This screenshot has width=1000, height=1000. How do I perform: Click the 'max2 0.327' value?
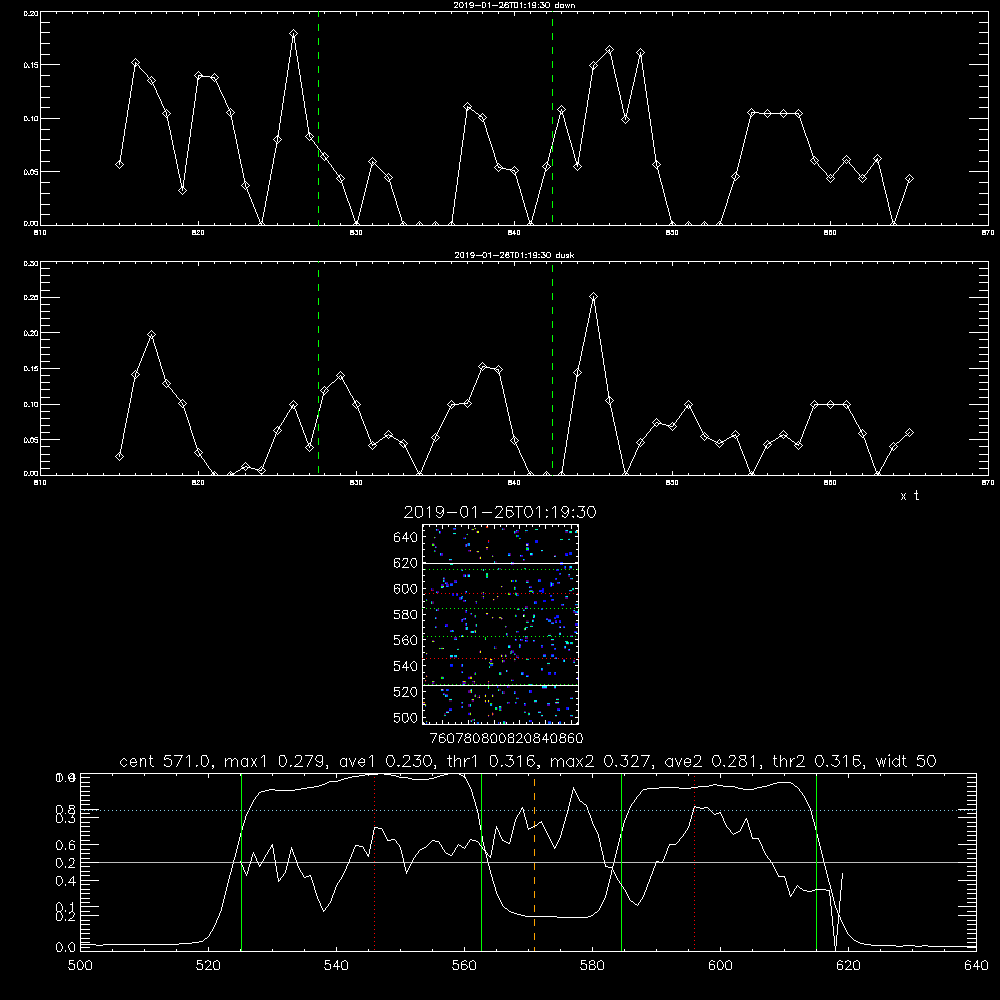pyautogui.click(x=601, y=761)
